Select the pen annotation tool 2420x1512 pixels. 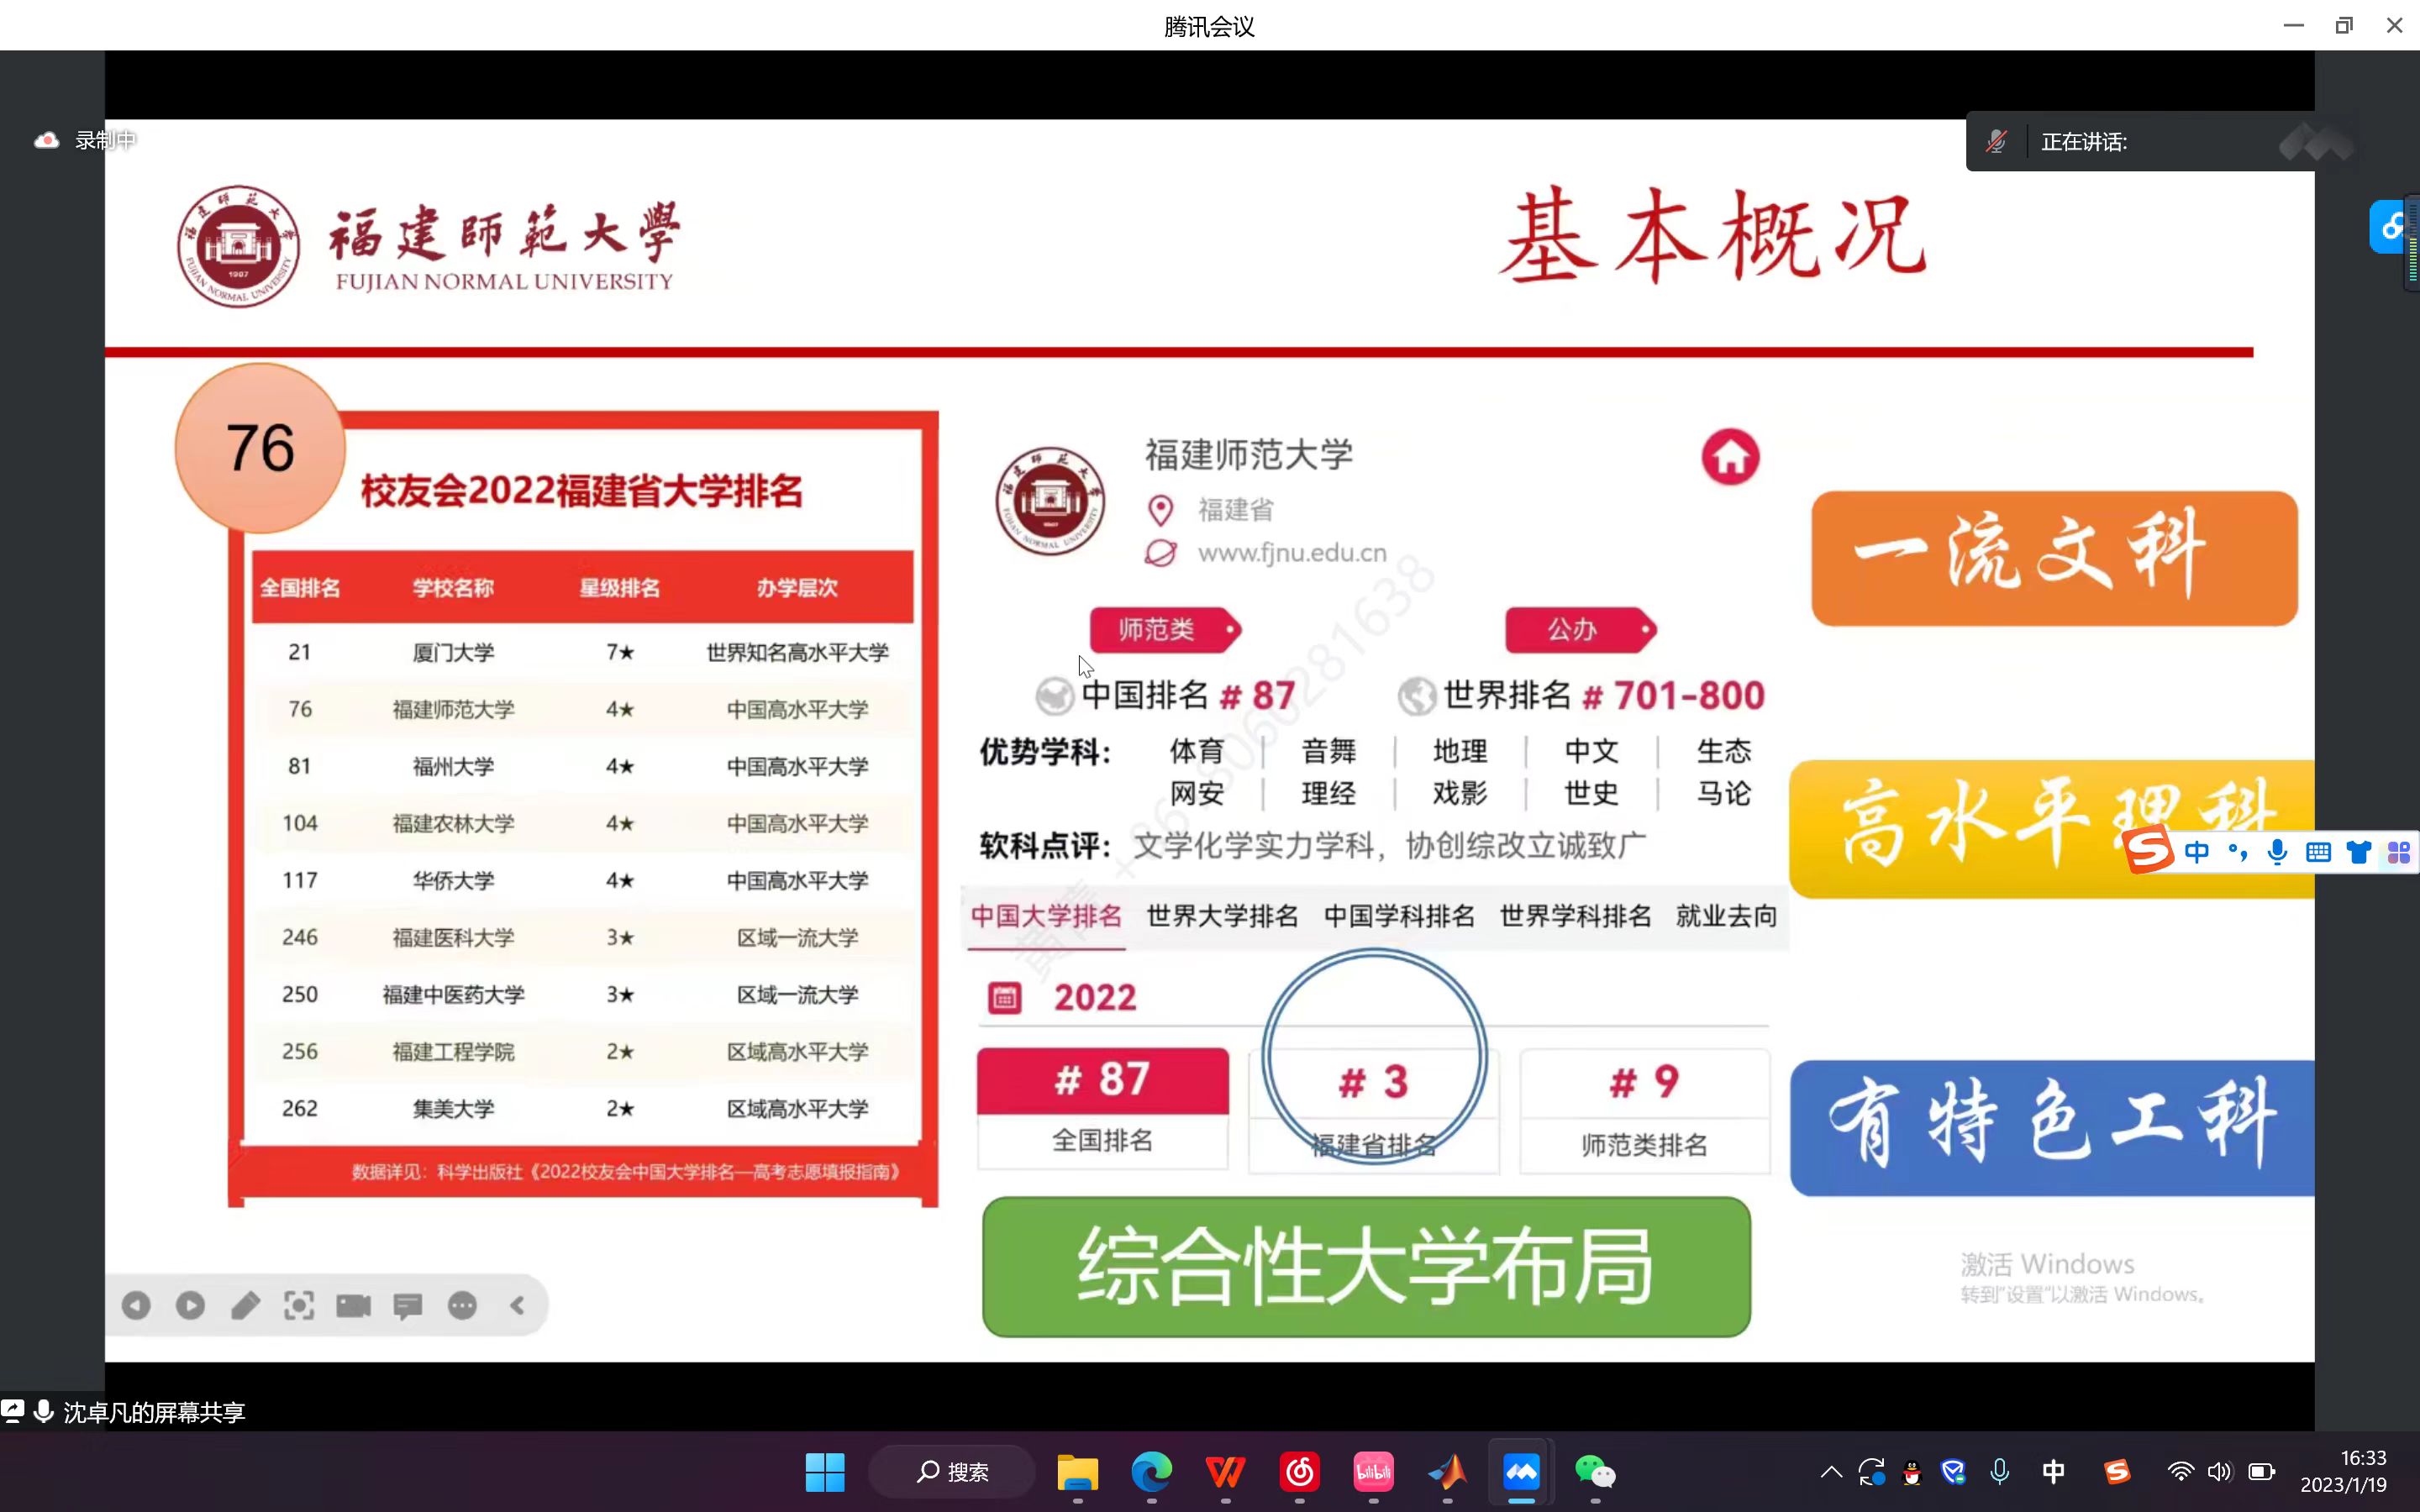245,1305
